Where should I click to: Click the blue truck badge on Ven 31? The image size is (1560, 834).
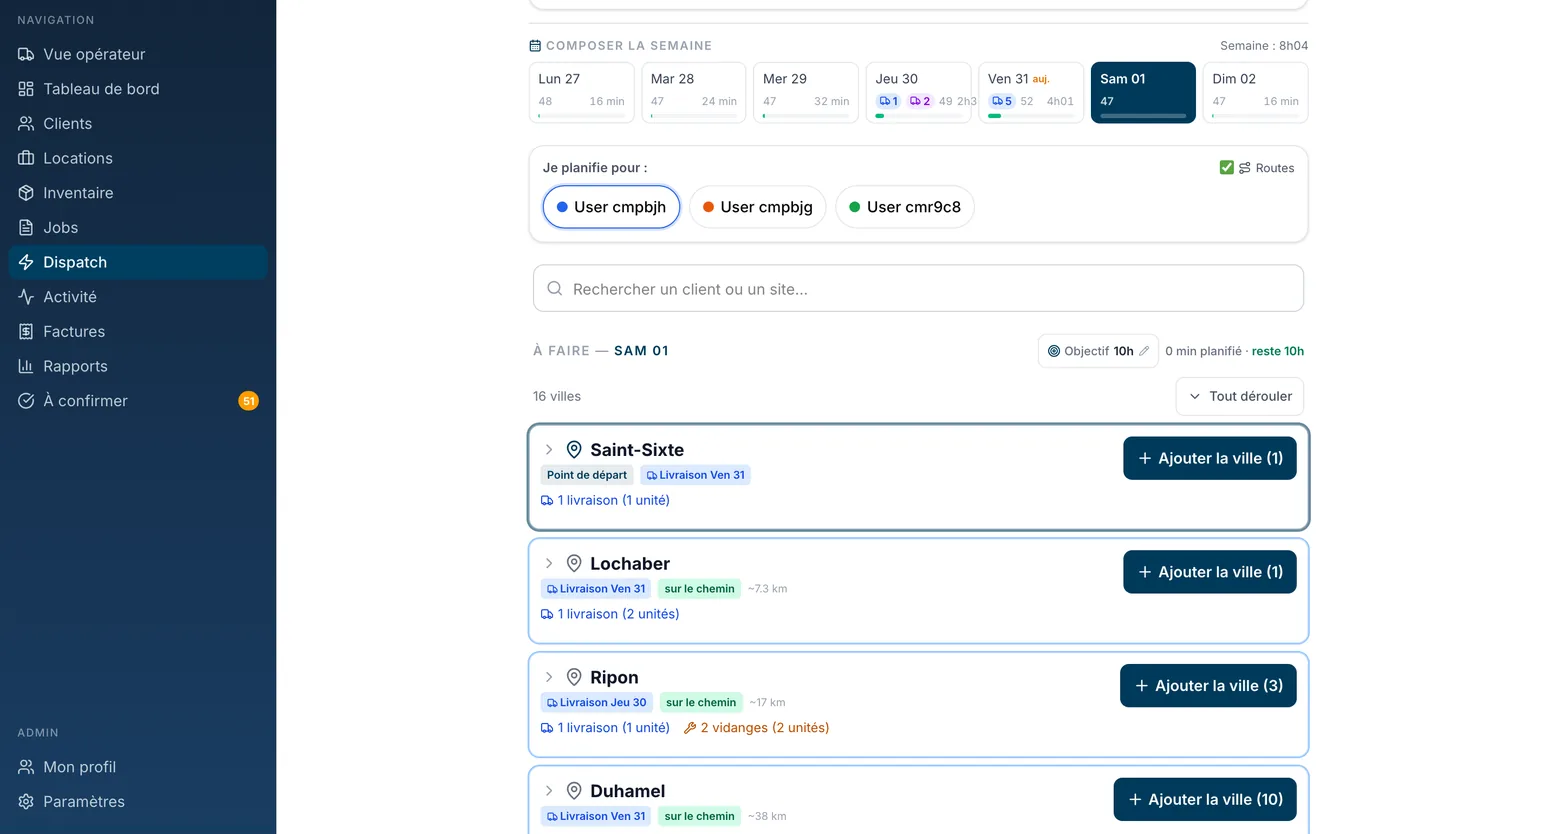[x=1002, y=101]
